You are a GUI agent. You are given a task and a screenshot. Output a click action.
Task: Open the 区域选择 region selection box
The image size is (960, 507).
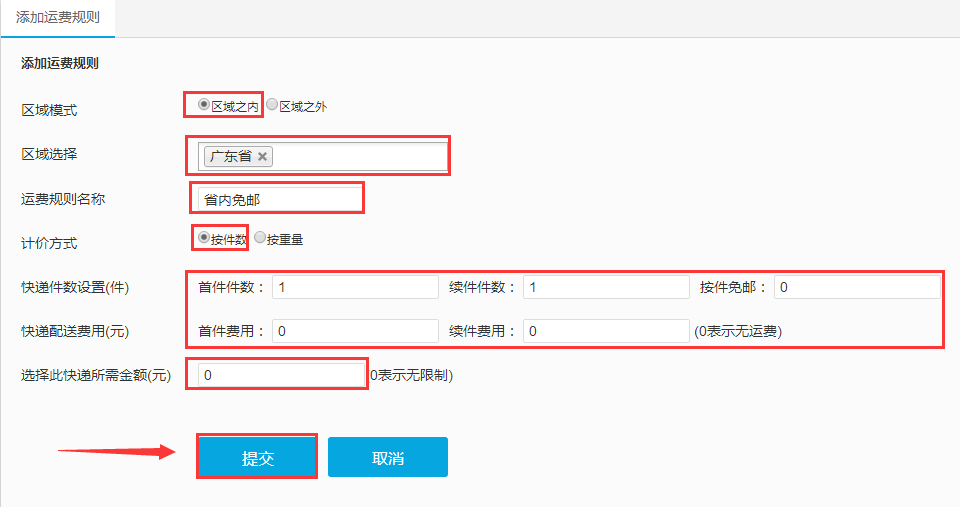point(360,157)
